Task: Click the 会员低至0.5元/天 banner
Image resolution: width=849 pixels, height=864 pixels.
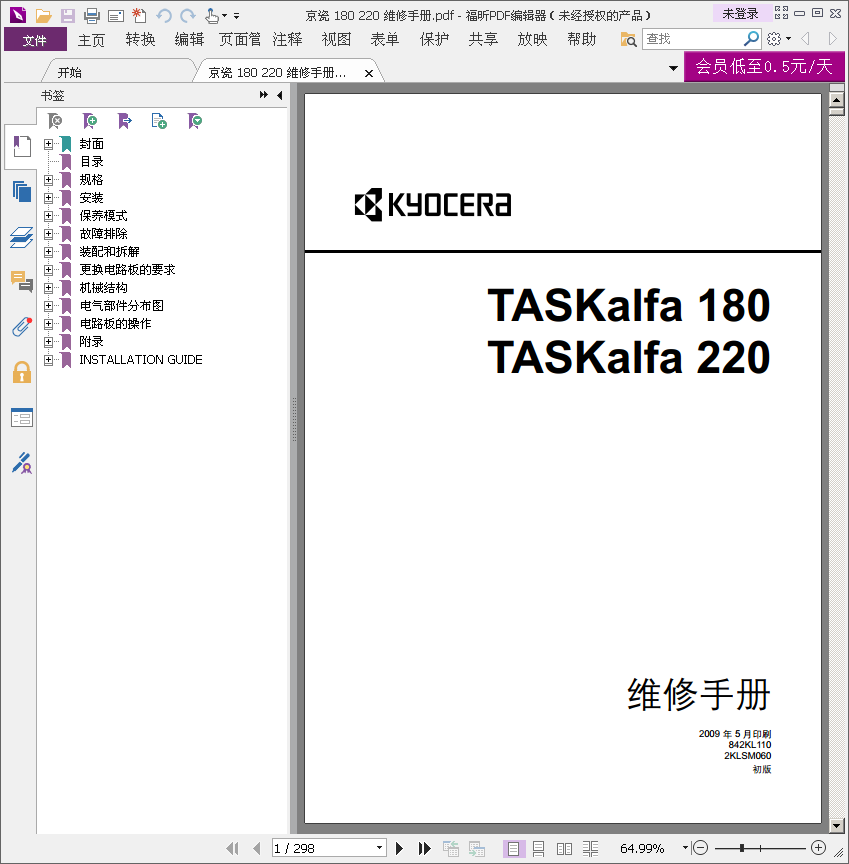Action: pyautogui.click(x=764, y=67)
